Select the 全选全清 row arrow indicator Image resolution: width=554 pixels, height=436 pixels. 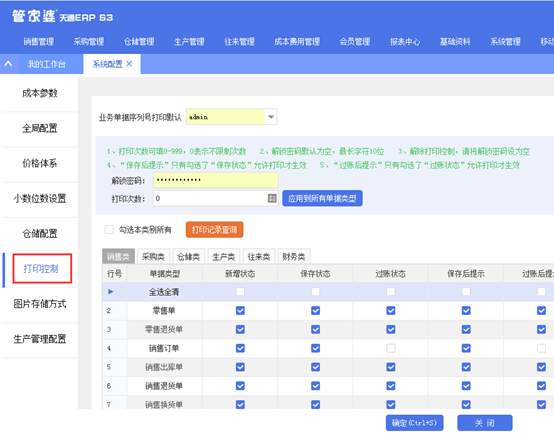click(111, 291)
